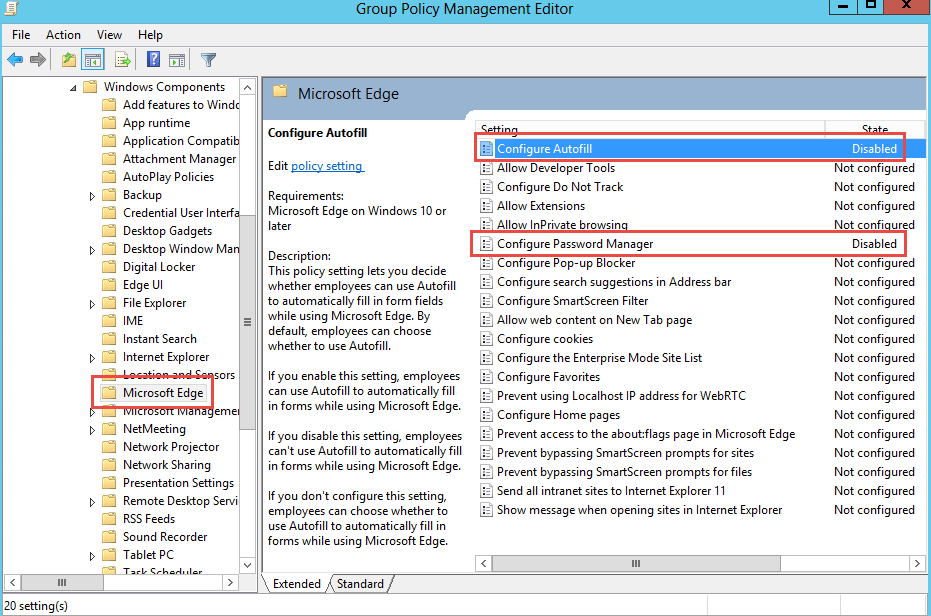Click tree pane horizontal scroll right arrow

(x=231, y=583)
